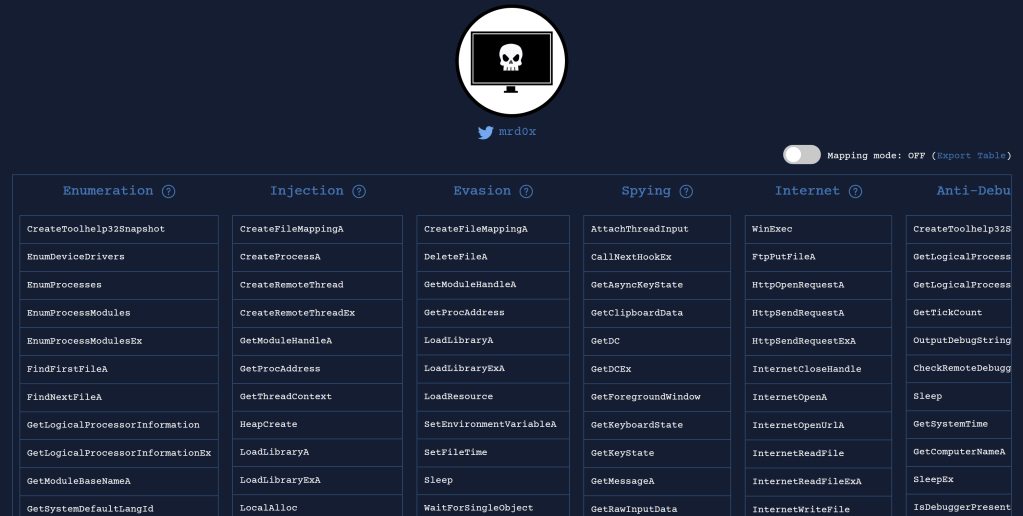Open the Evasion help question mark icon

click(526, 191)
